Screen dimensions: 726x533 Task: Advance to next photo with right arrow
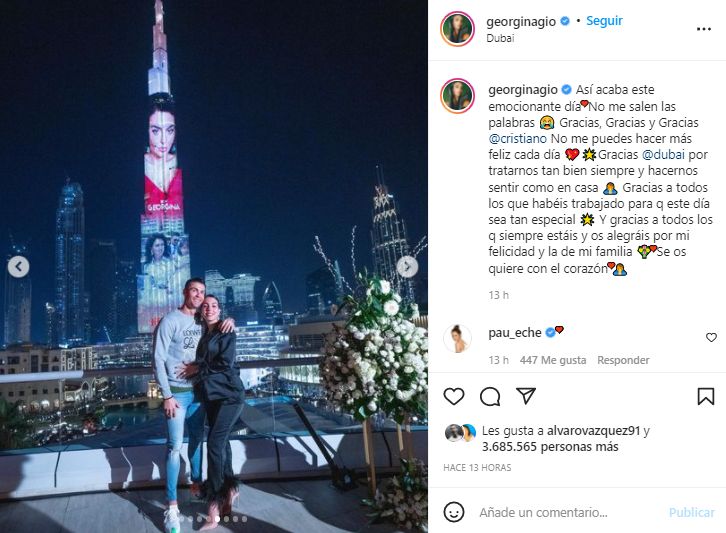[407, 267]
